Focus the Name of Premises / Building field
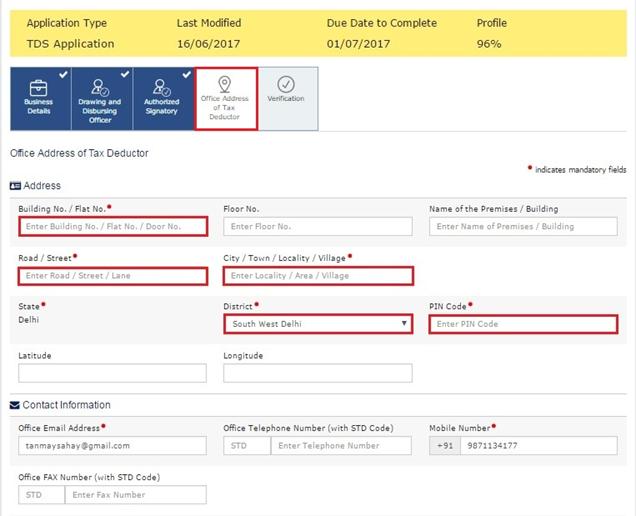 point(523,226)
